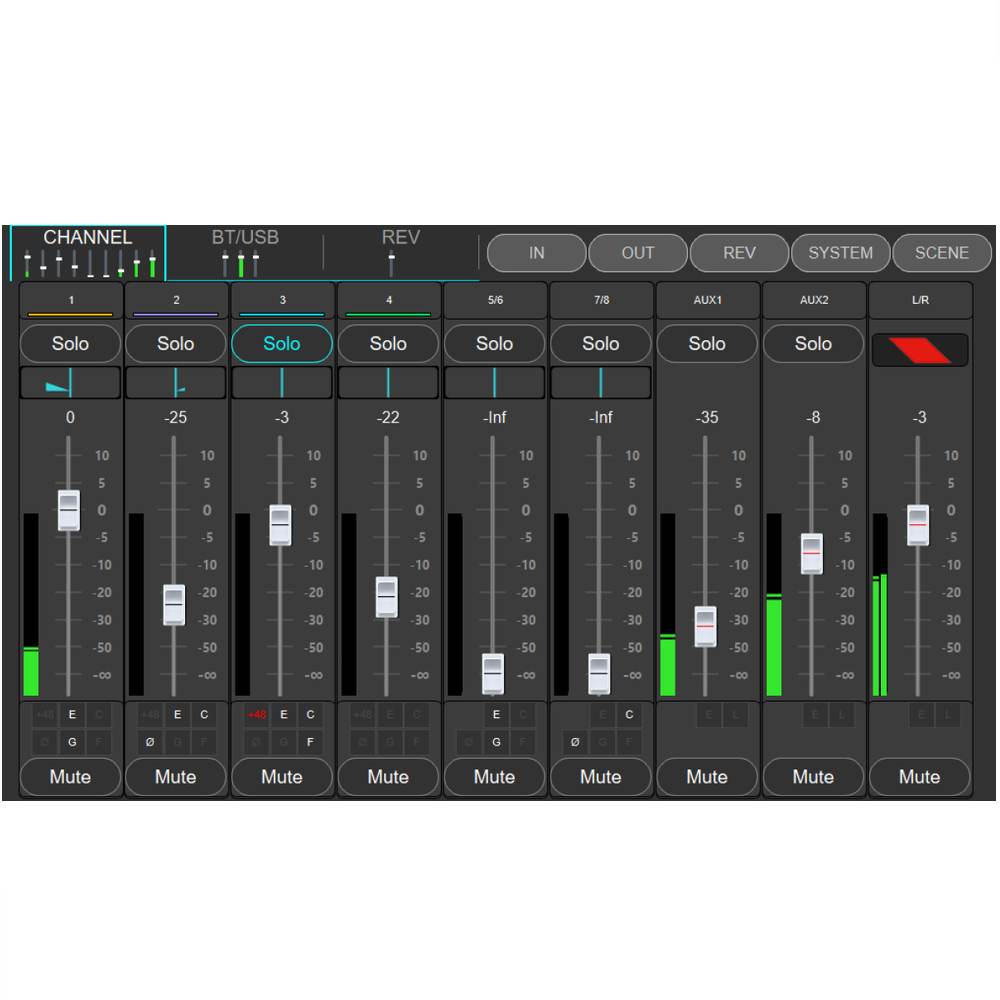Disable Solo on channel 3
This screenshot has height=1000, width=1000.
[282, 343]
